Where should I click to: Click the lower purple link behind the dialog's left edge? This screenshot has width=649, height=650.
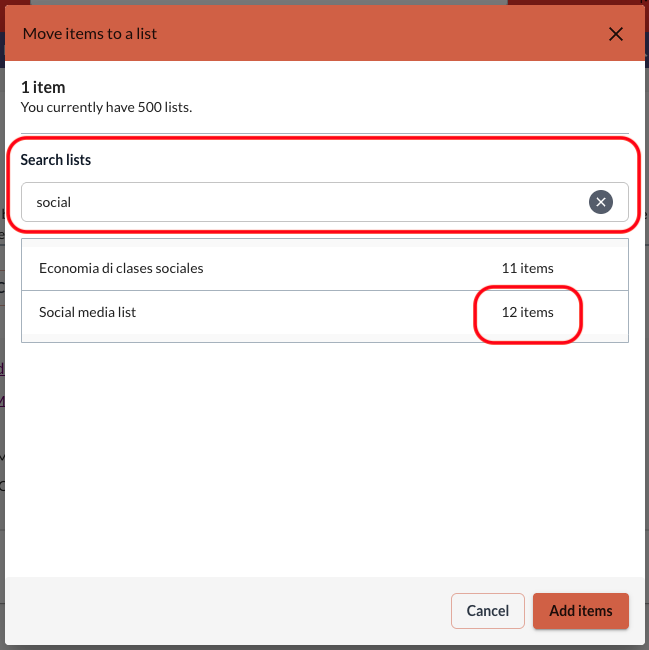2,401
